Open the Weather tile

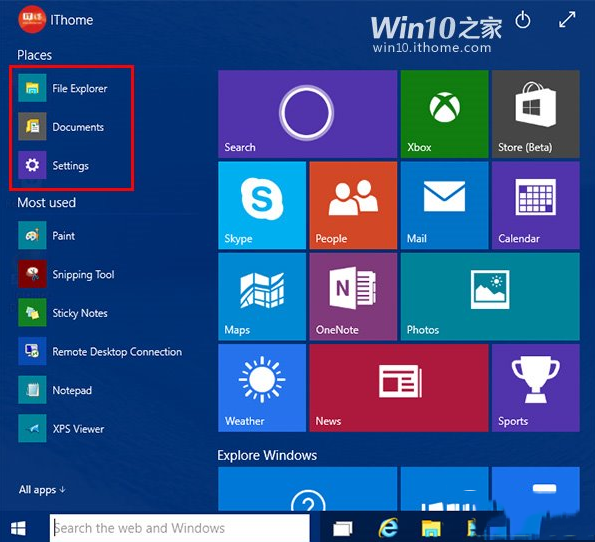pyautogui.click(x=262, y=388)
